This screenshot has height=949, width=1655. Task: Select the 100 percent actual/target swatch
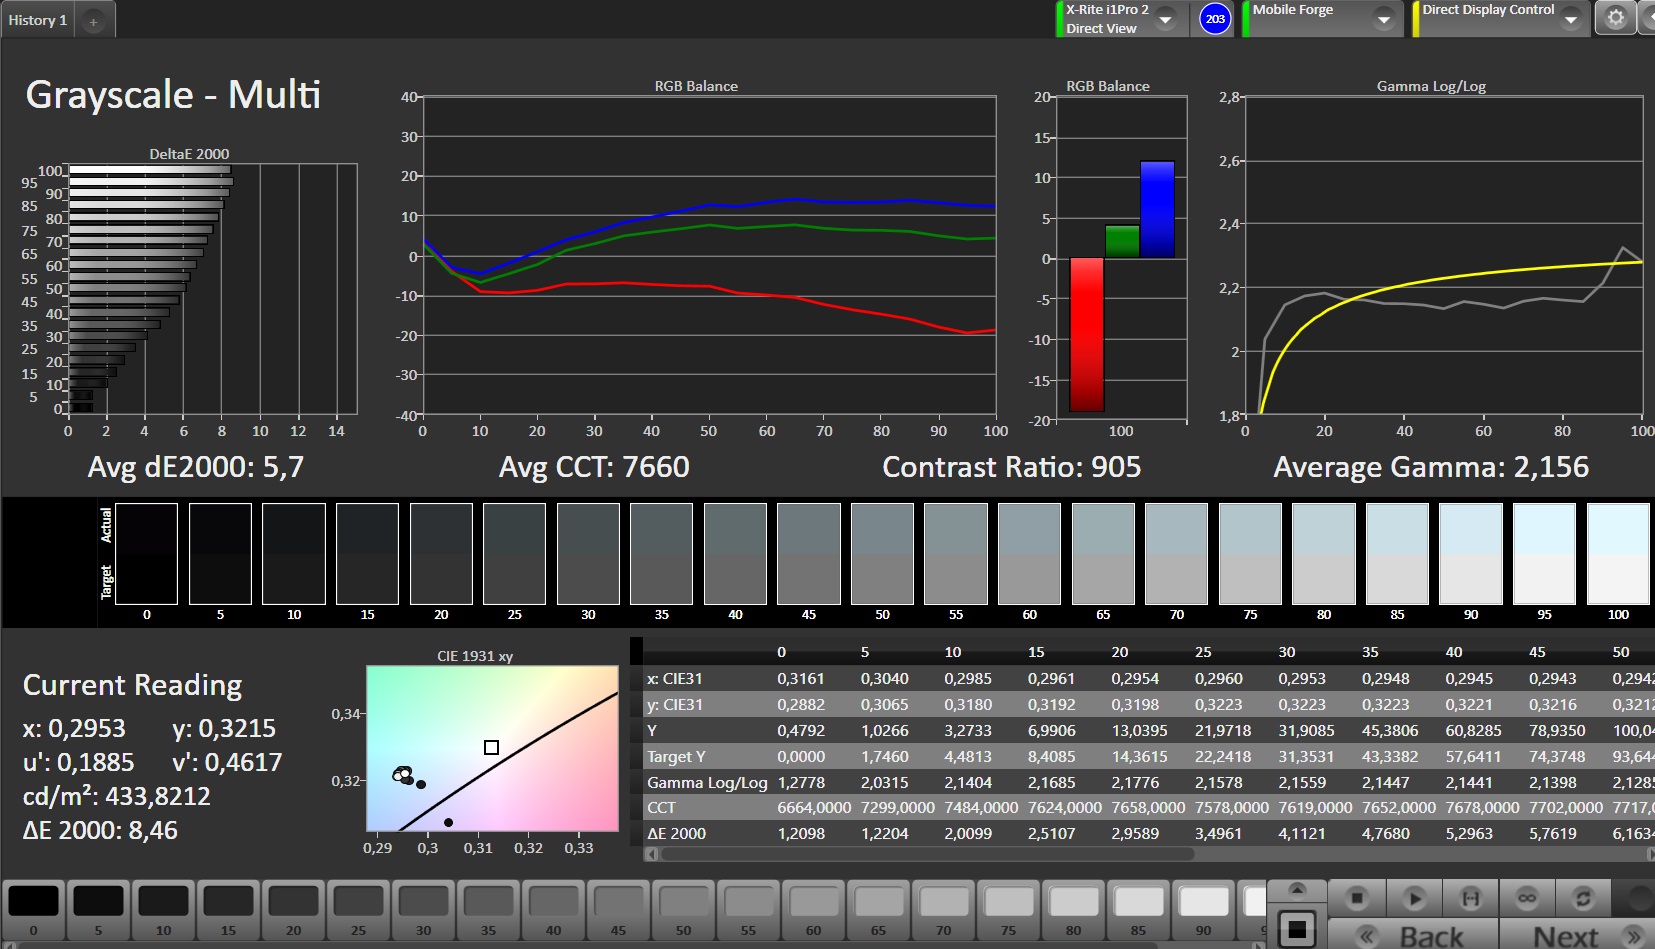1618,554
